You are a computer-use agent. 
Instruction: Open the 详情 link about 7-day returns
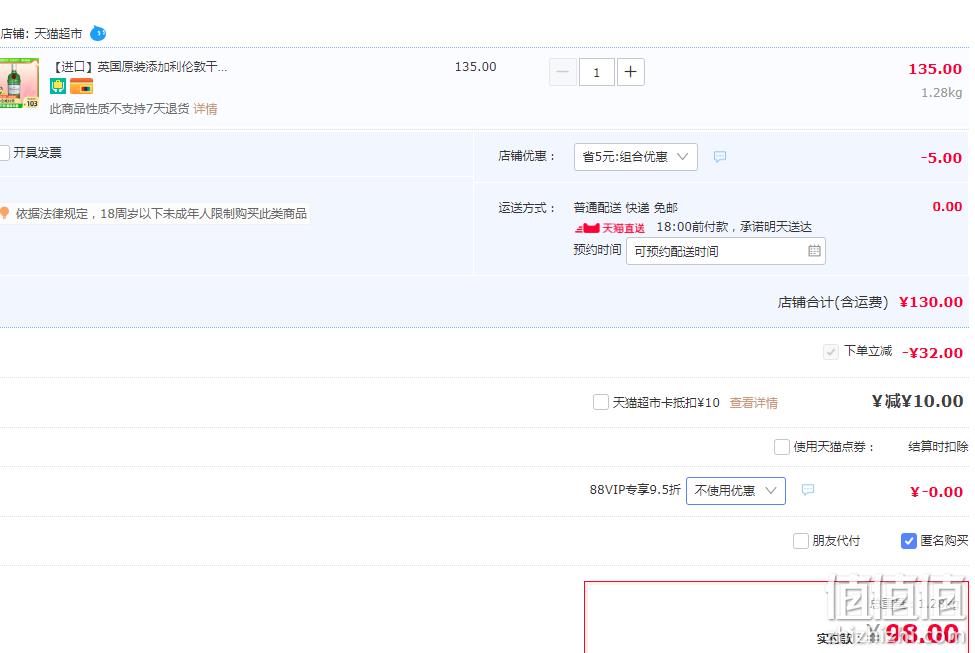[x=205, y=109]
